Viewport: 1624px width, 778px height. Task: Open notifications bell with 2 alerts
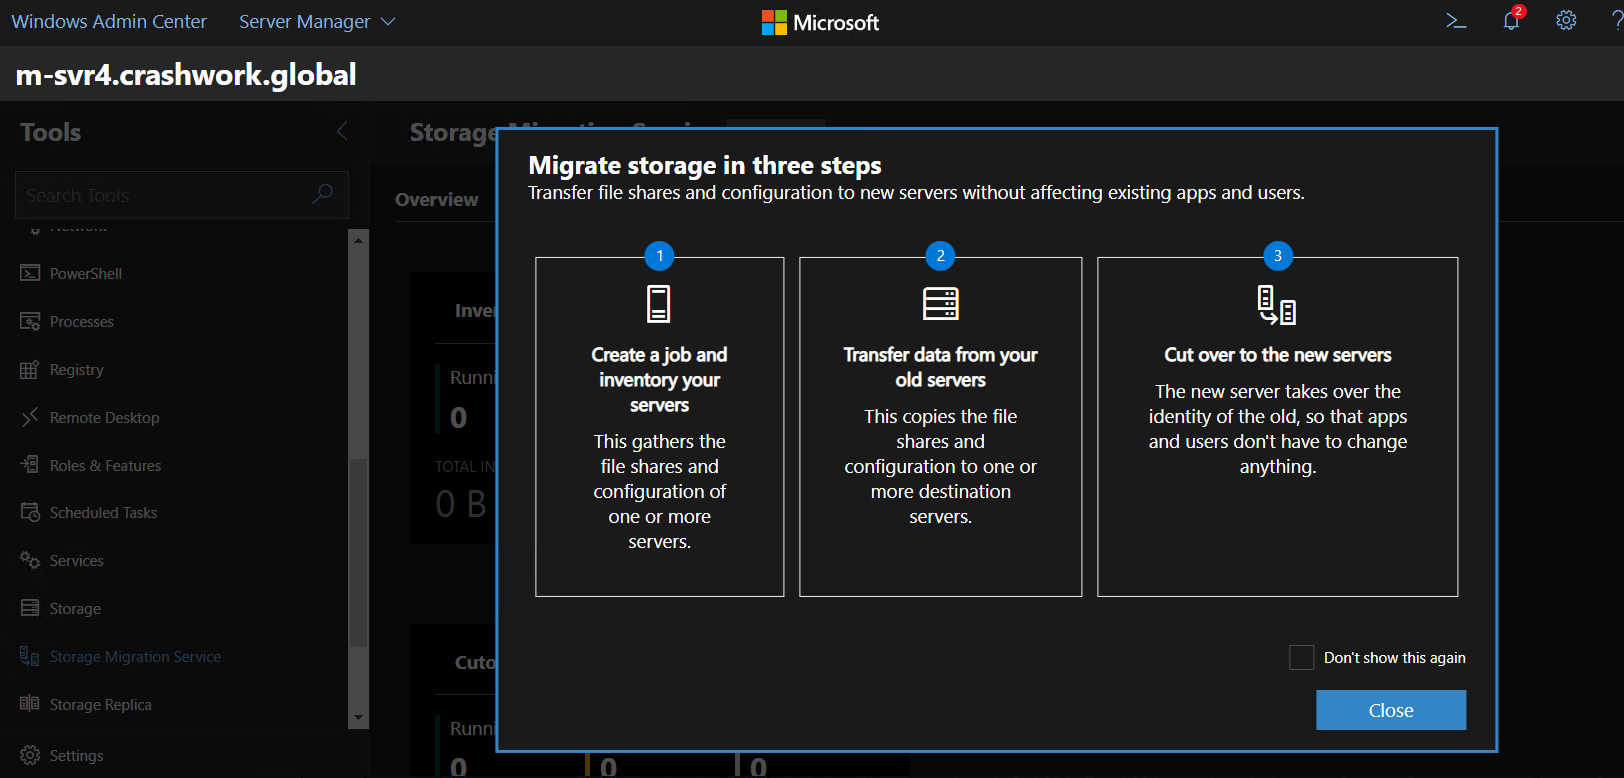[1512, 20]
